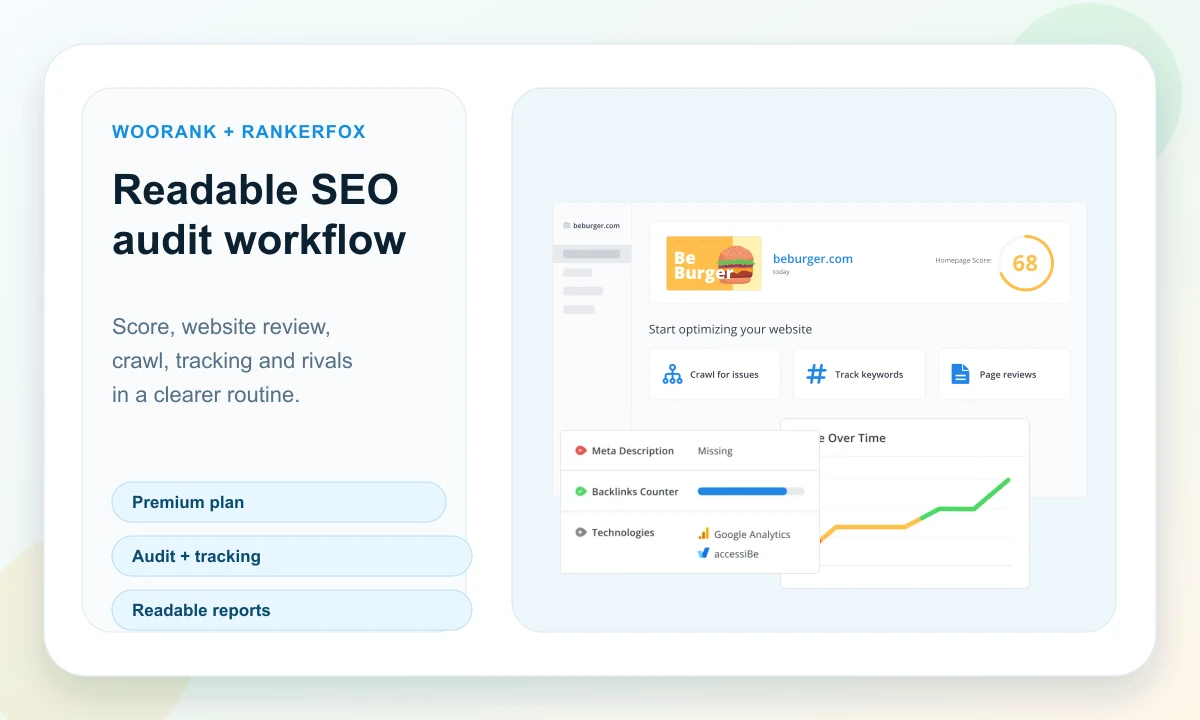Open the beburger.com link in header

coord(813,258)
